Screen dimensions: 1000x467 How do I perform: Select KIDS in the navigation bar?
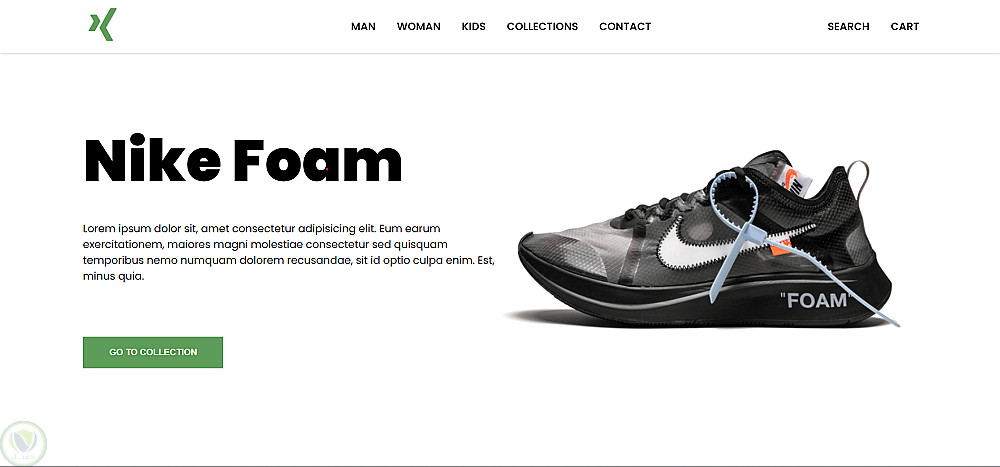[474, 27]
